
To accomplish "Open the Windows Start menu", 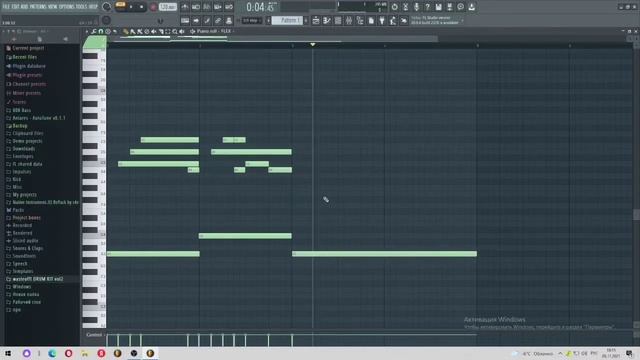I will pyautogui.click(x=8, y=353).
